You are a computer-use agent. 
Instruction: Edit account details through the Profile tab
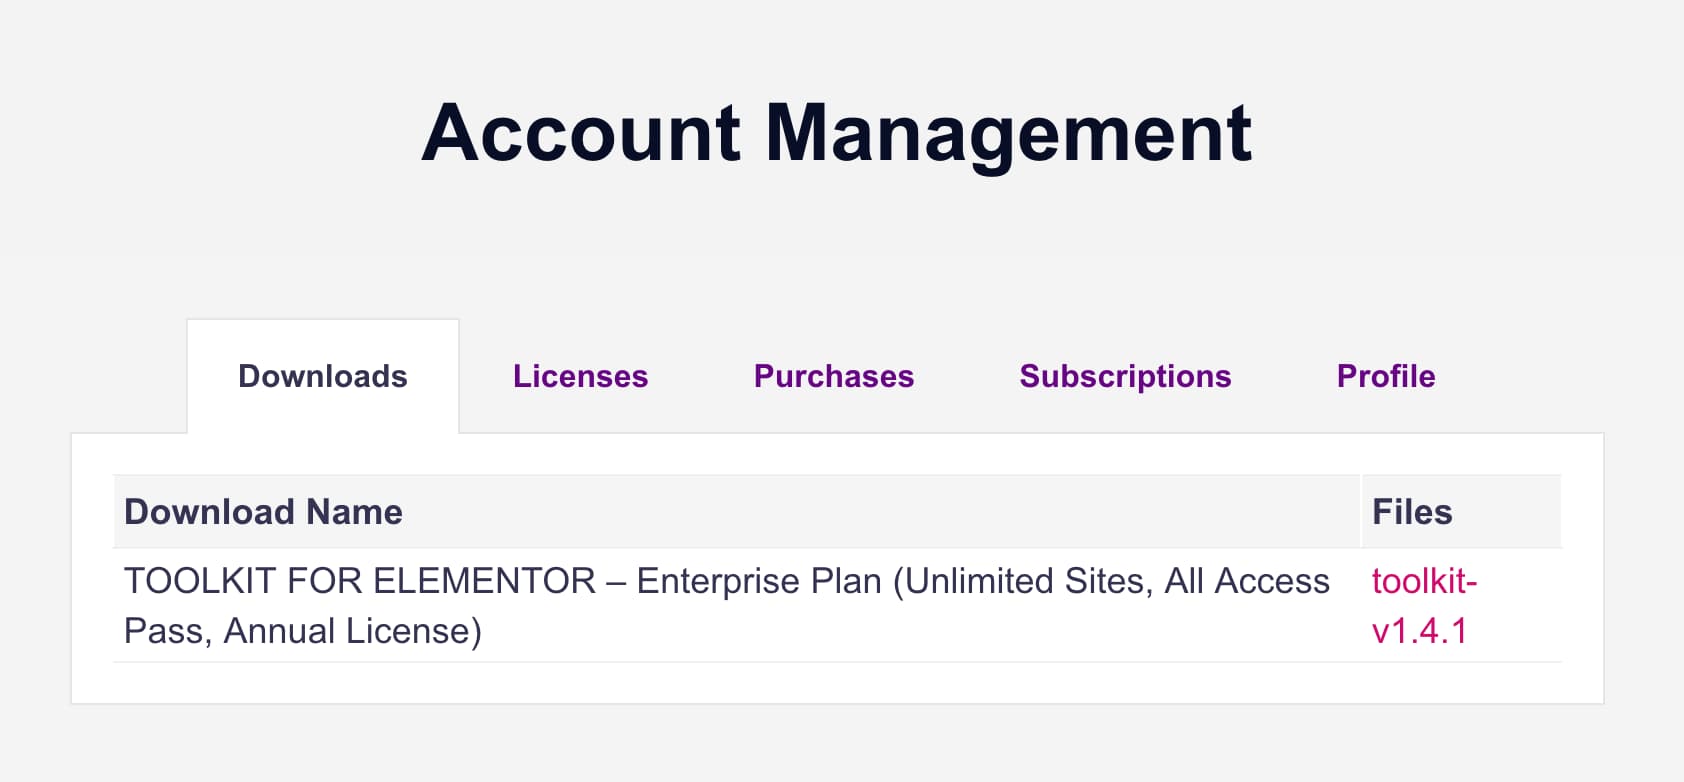(1385, 377)
